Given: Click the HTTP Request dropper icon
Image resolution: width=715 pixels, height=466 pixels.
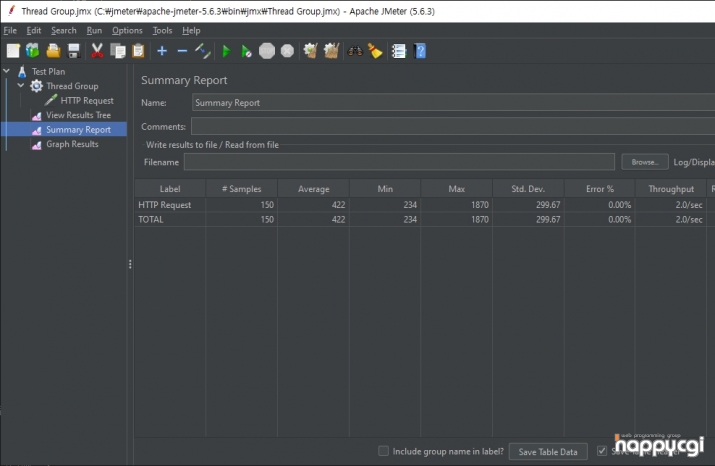Looking at the screenshot, I should pos(51,100).
